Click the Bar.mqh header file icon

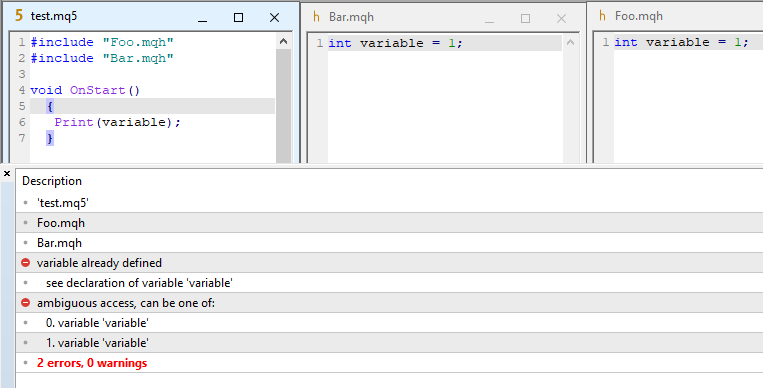point(317,17)
